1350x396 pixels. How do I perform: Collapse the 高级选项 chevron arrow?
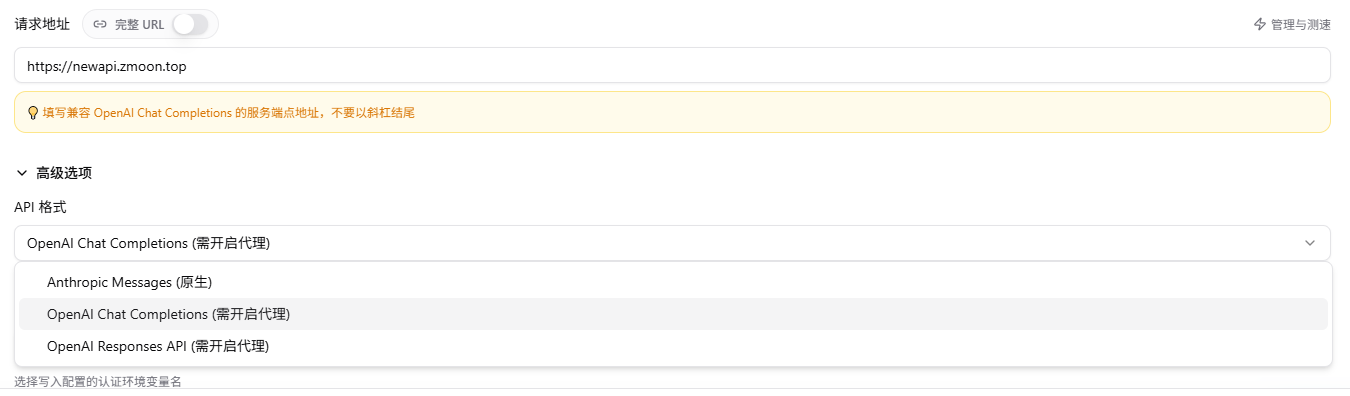22,173
